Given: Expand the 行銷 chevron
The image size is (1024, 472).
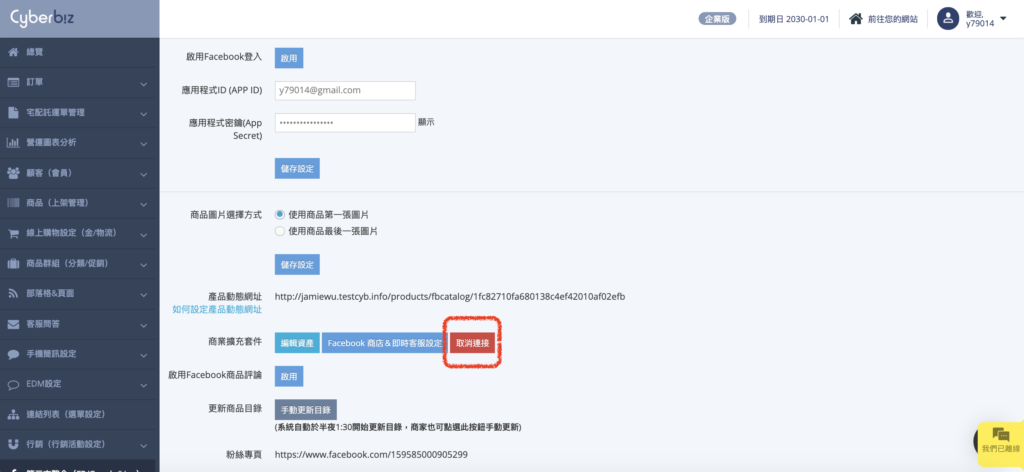Looking at the screenshot, I should click(x=144, y=446).
